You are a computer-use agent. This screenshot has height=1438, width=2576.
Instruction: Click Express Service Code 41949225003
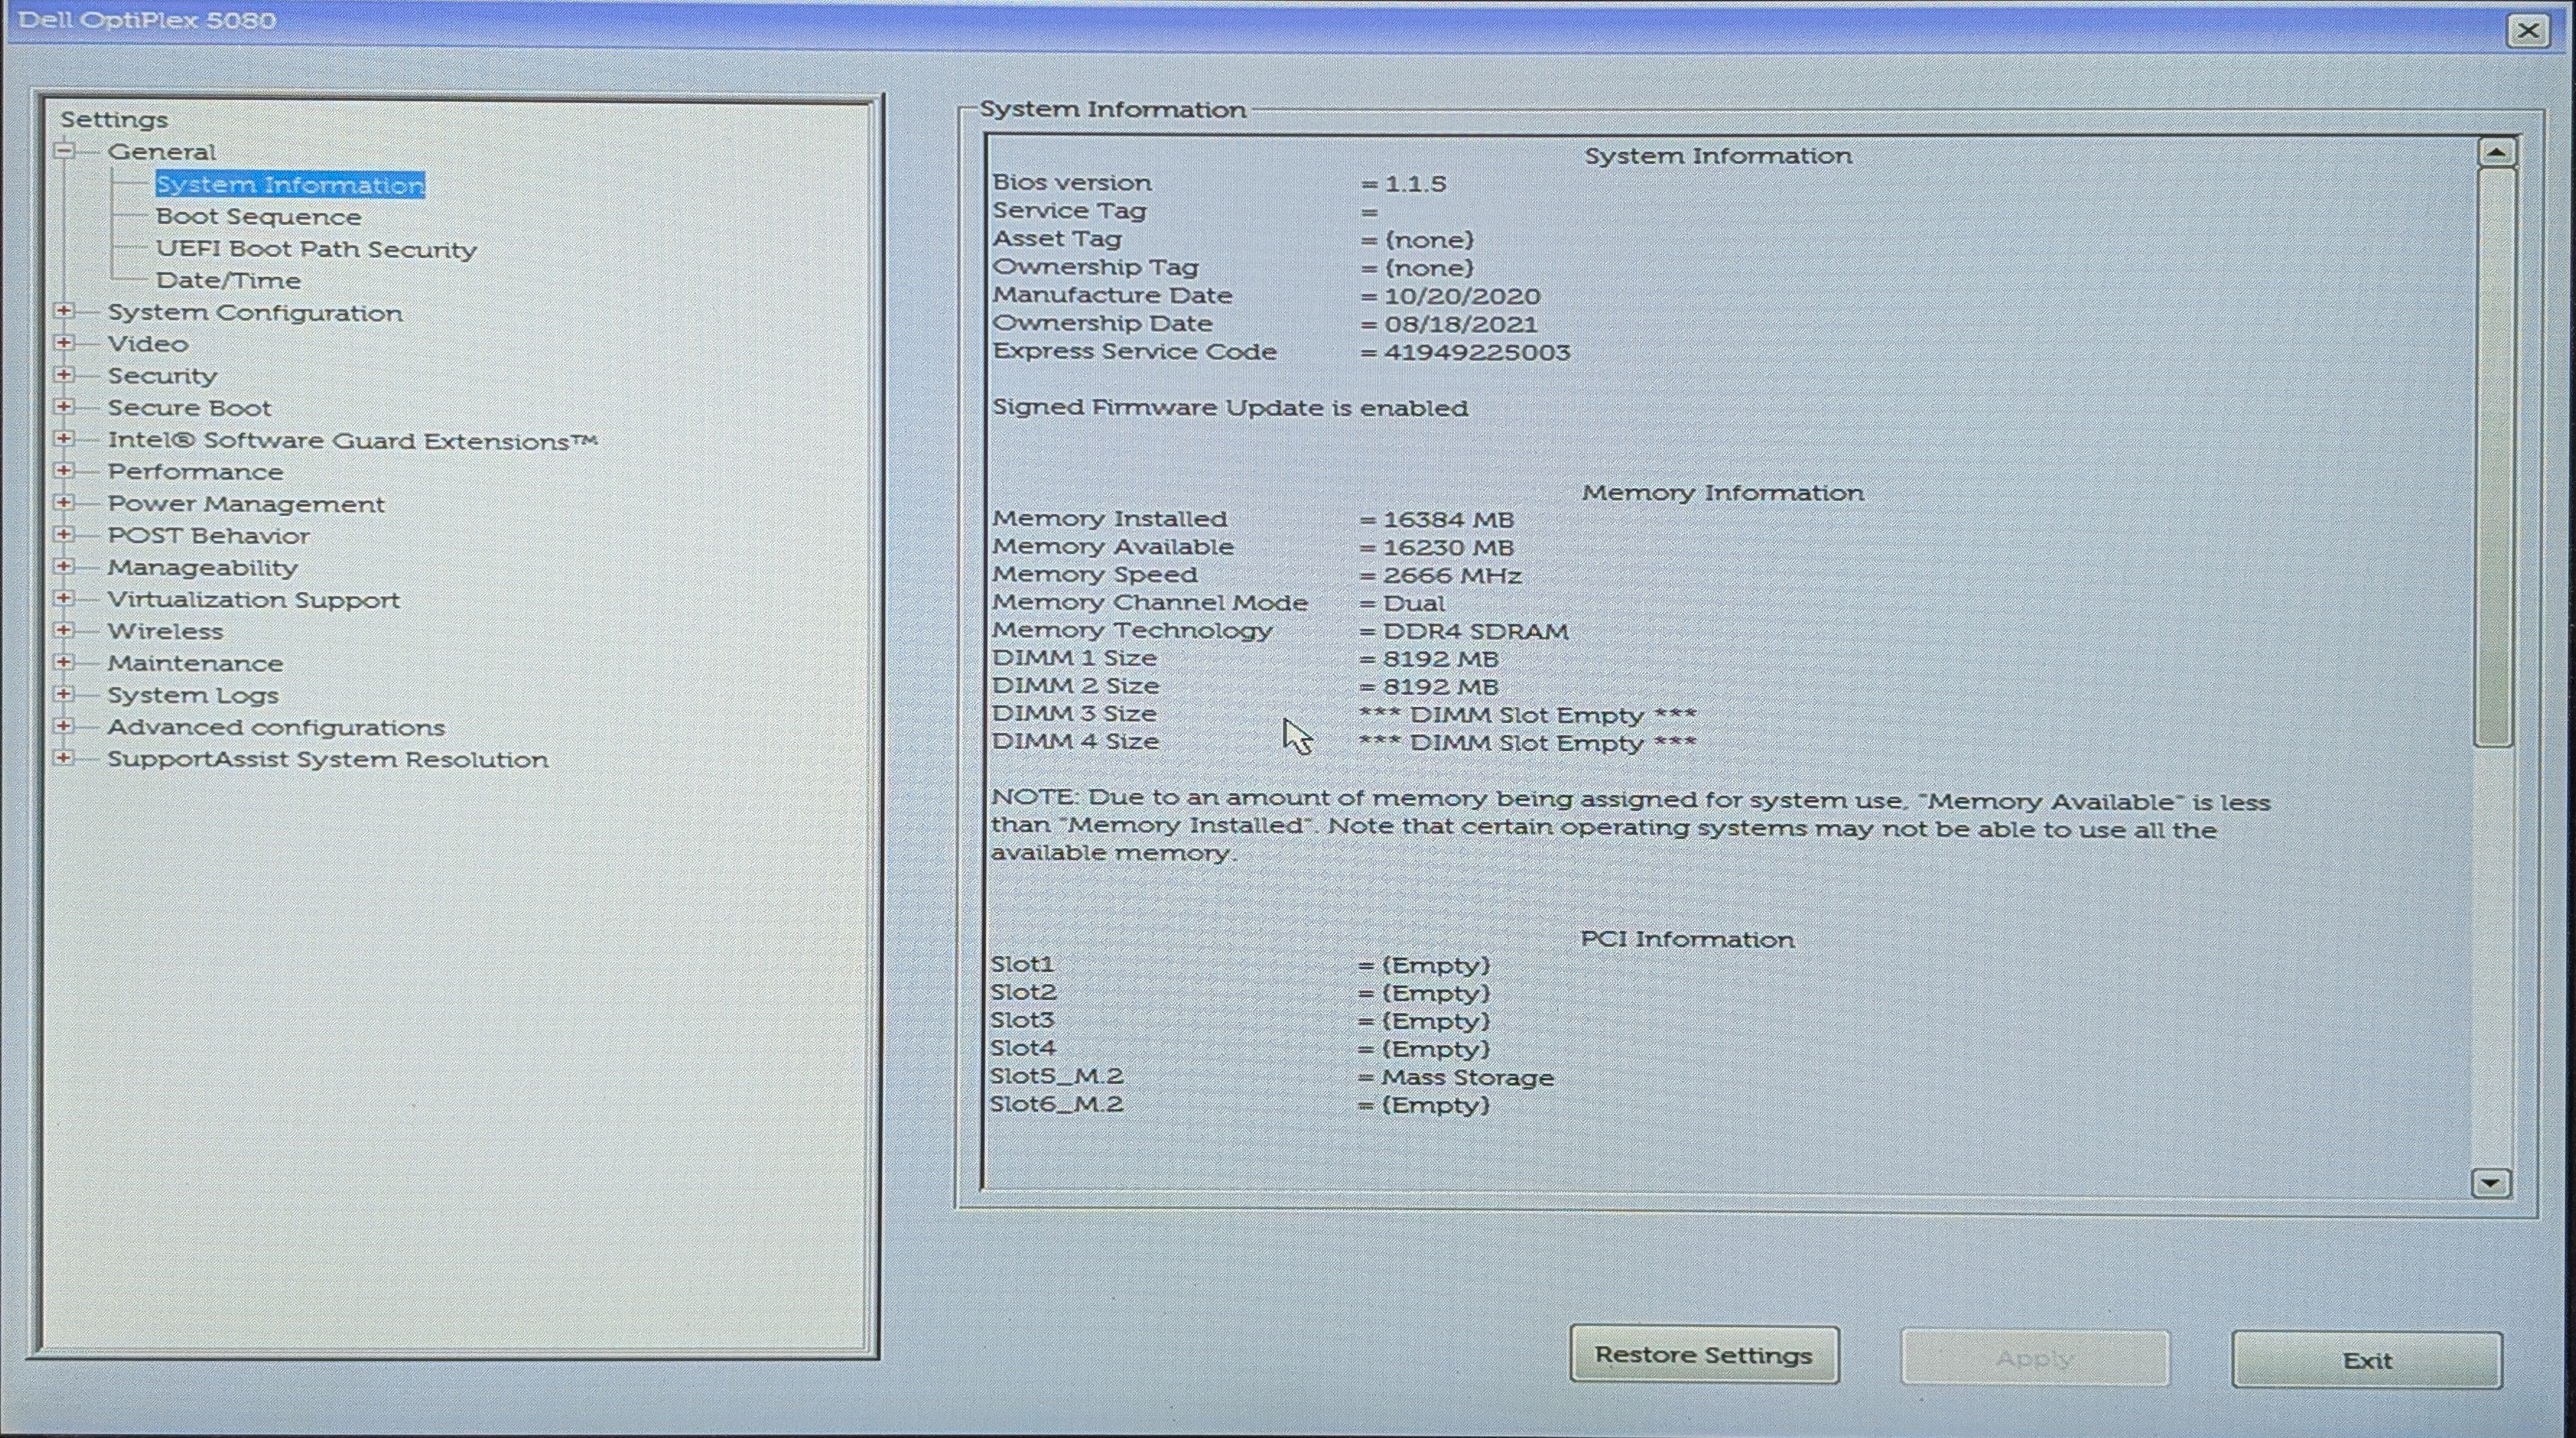point(1477,353)
